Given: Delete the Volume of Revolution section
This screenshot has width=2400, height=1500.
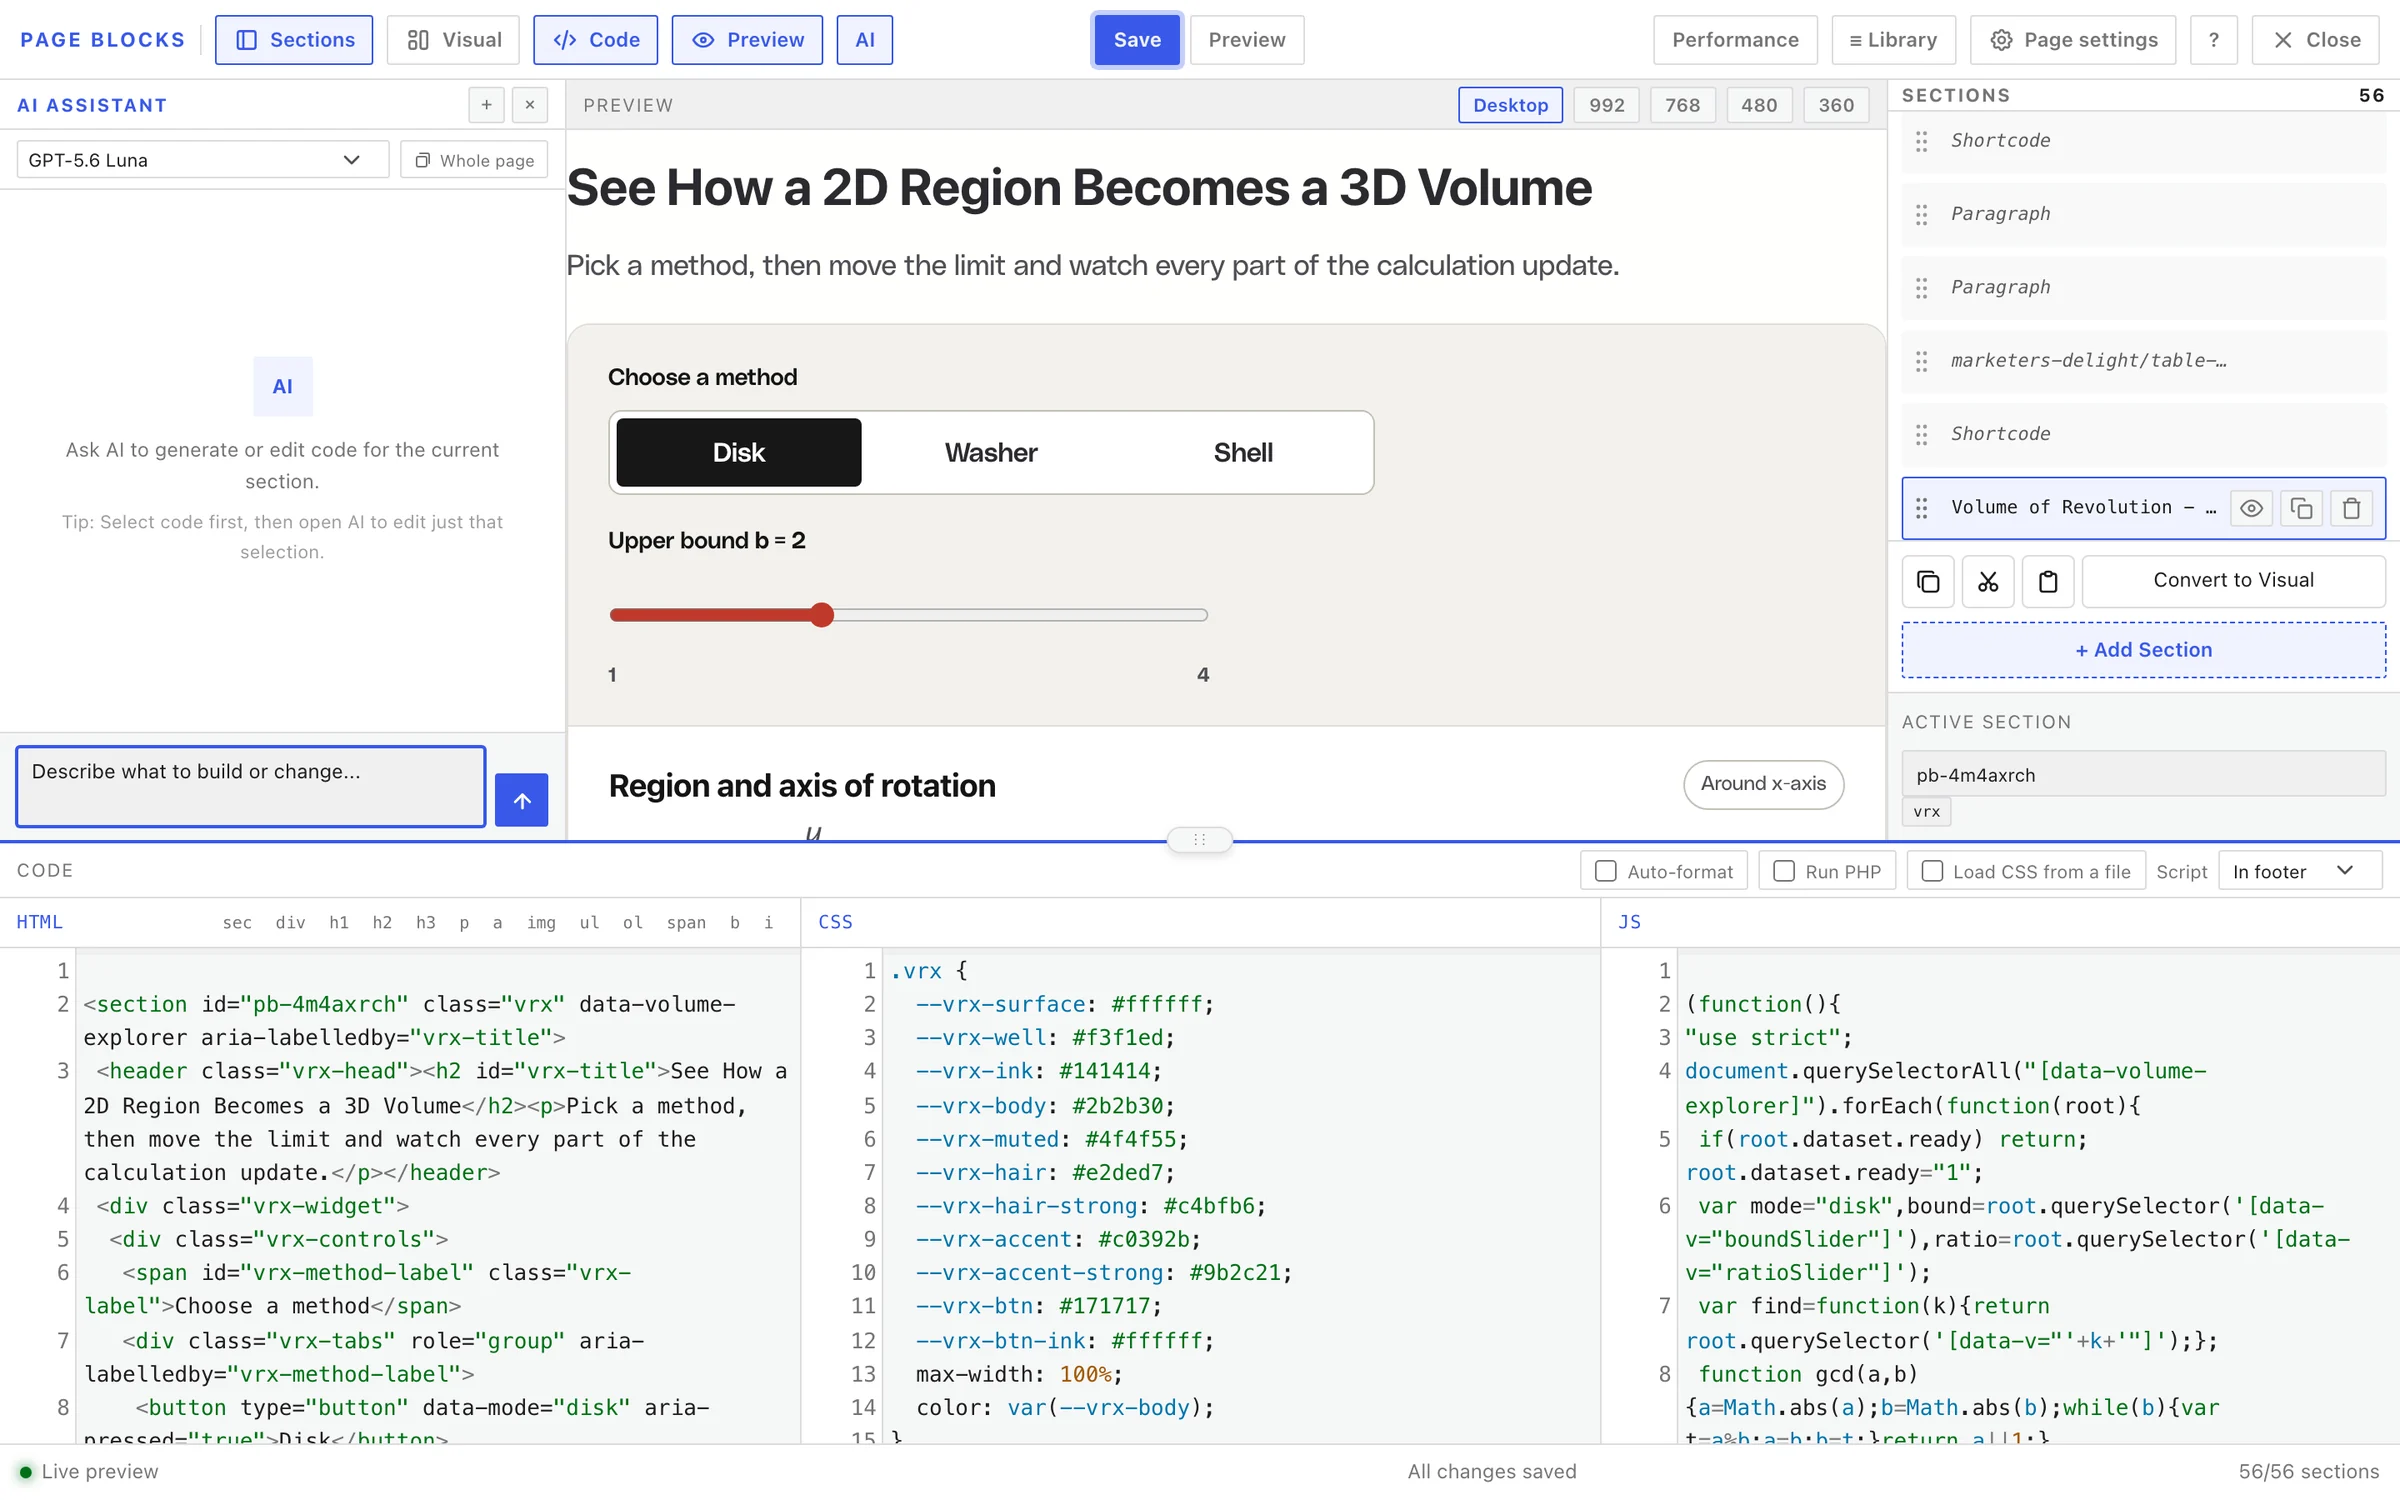Looking at the screenshot, I should click(x=2351, y=508).
